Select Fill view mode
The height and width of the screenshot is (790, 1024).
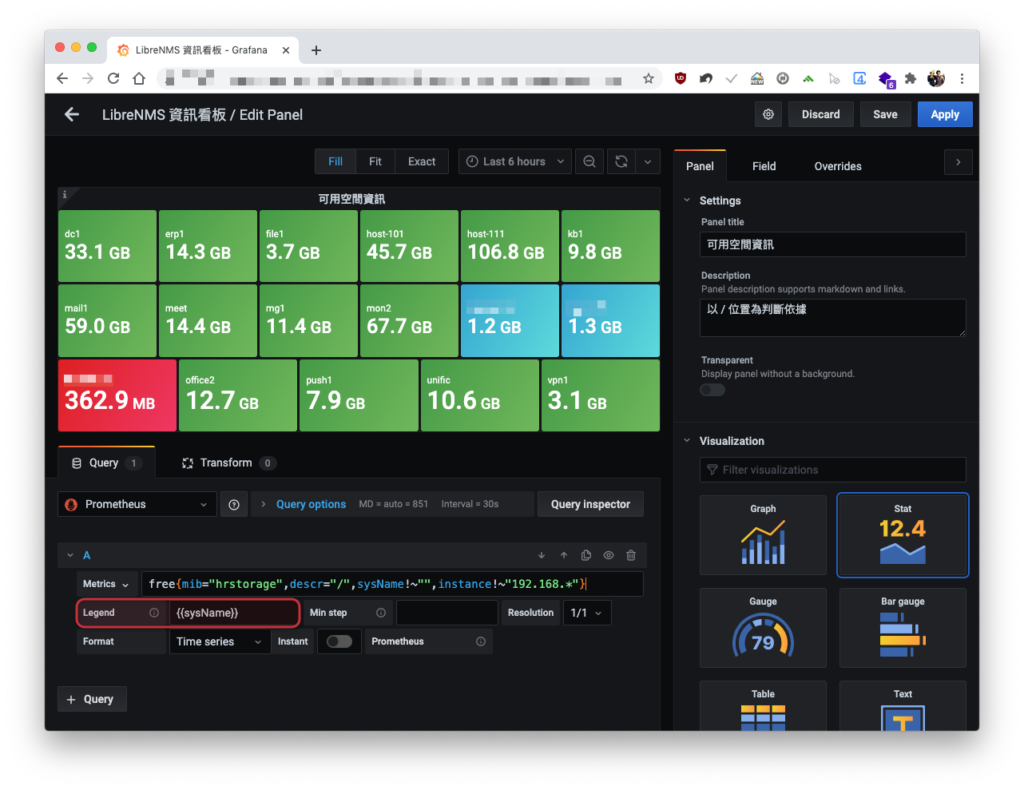pyautogui.click(x=335, y=161)
